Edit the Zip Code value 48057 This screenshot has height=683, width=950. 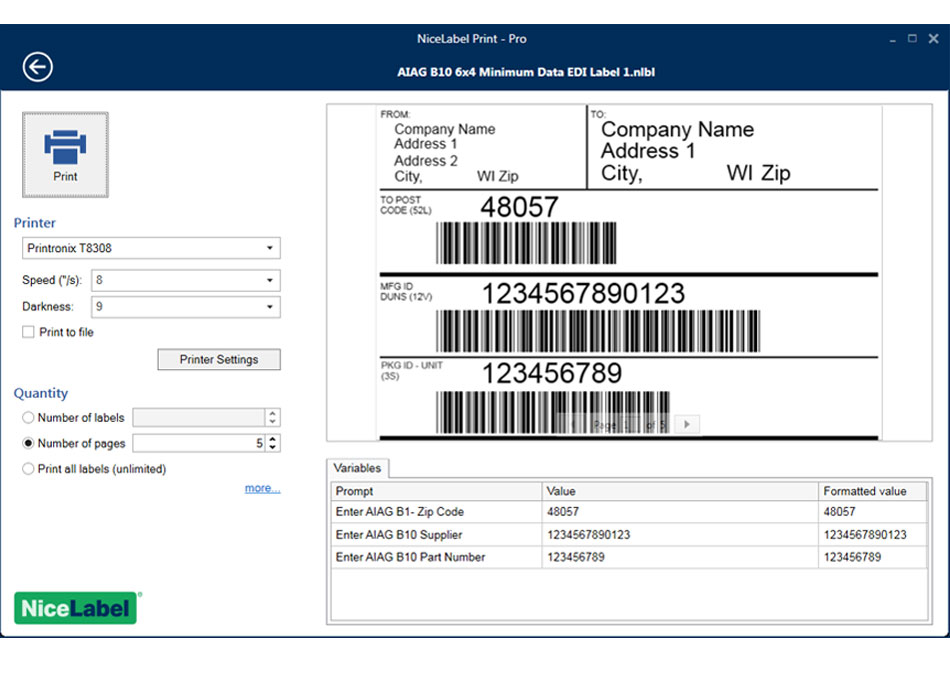tap(680, 511)
